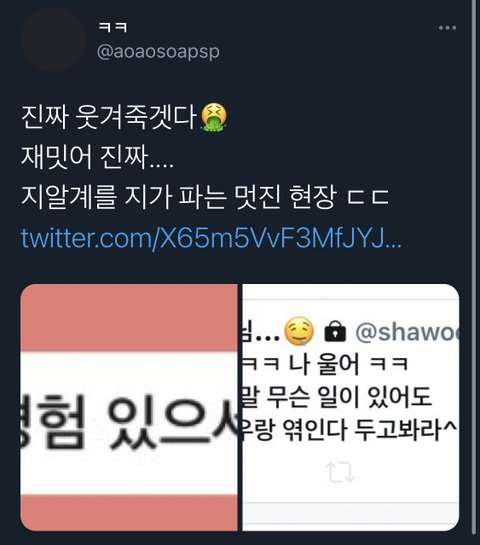
Task: Click the text ㅋㅋ 나 울어 ㅋㅋ
Action: point(325,365)
